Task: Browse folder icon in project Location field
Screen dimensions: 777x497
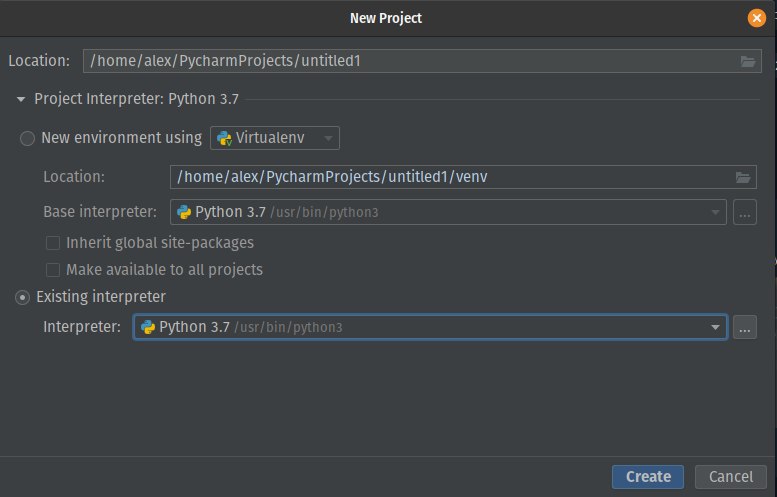Action: click(748, 61)
